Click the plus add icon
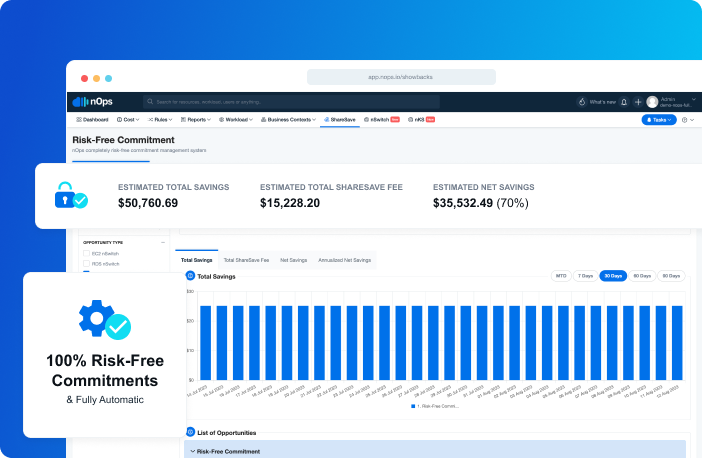Screen dimensions: 702x458 pos(638,102)
